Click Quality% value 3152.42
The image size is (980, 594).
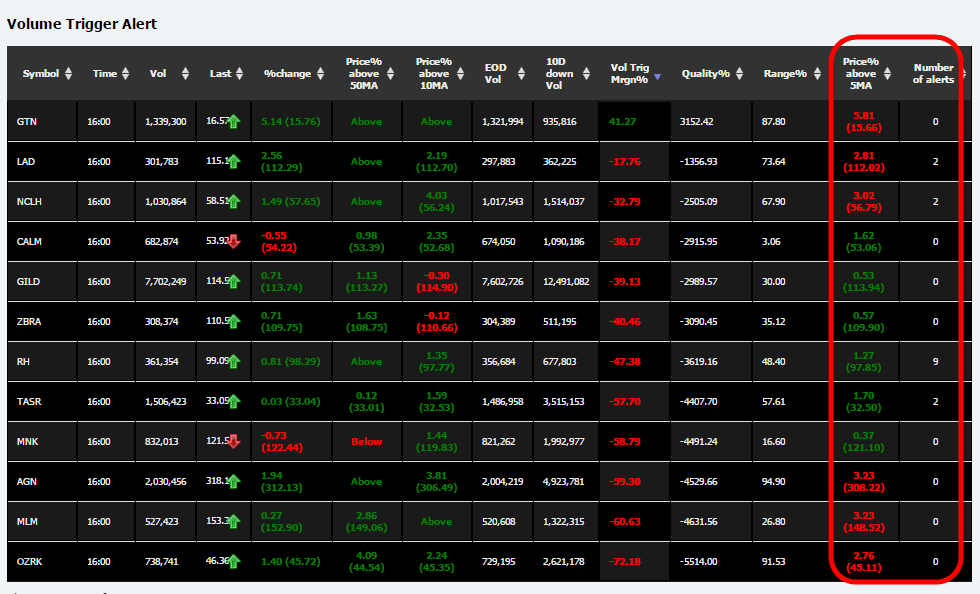[x=696, y=121]
